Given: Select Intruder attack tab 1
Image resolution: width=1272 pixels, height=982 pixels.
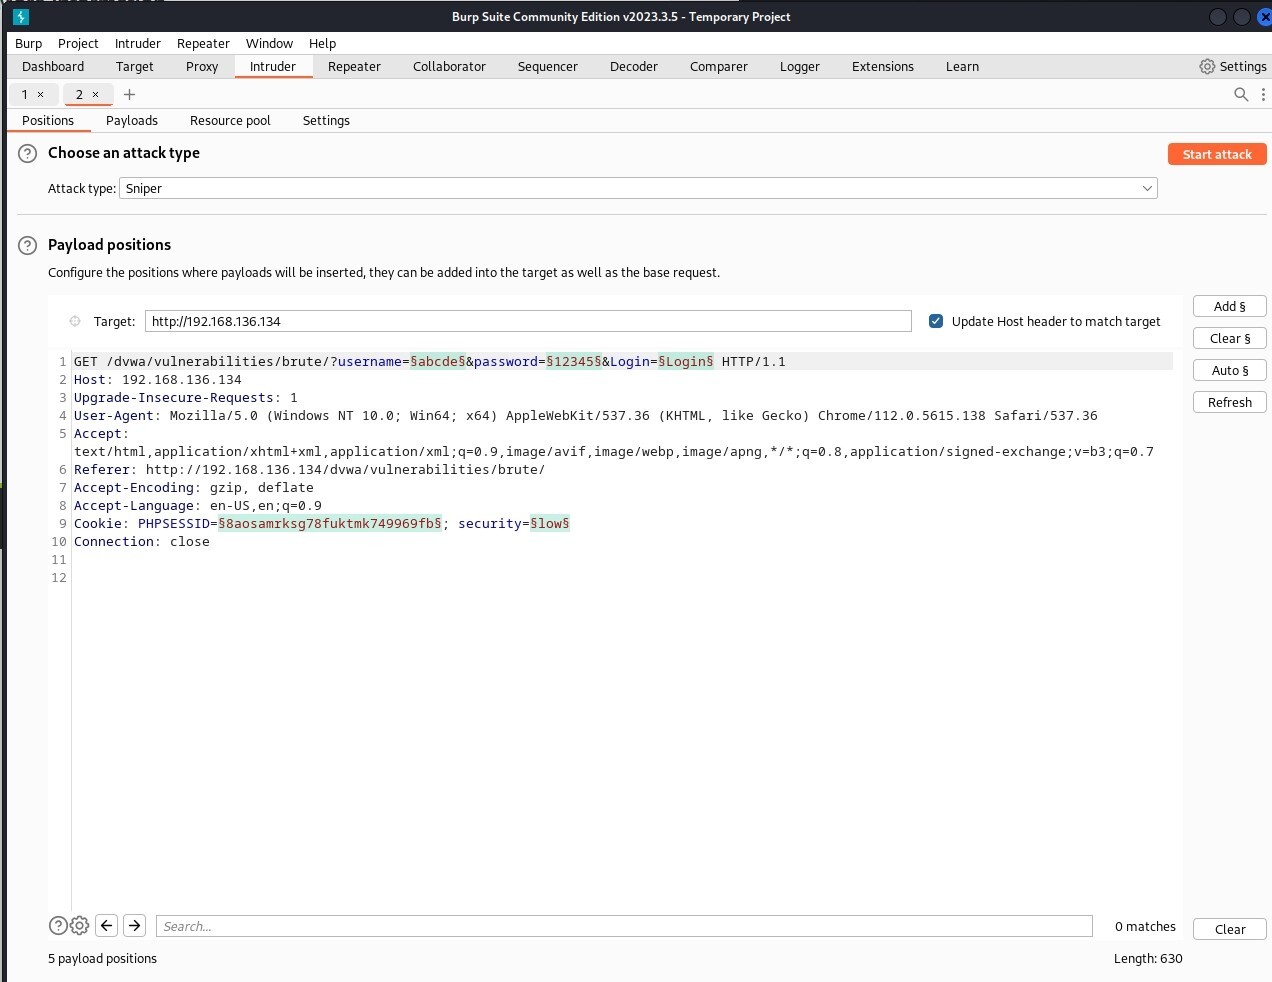Looking at the screenshot, I should coord(25,94).
